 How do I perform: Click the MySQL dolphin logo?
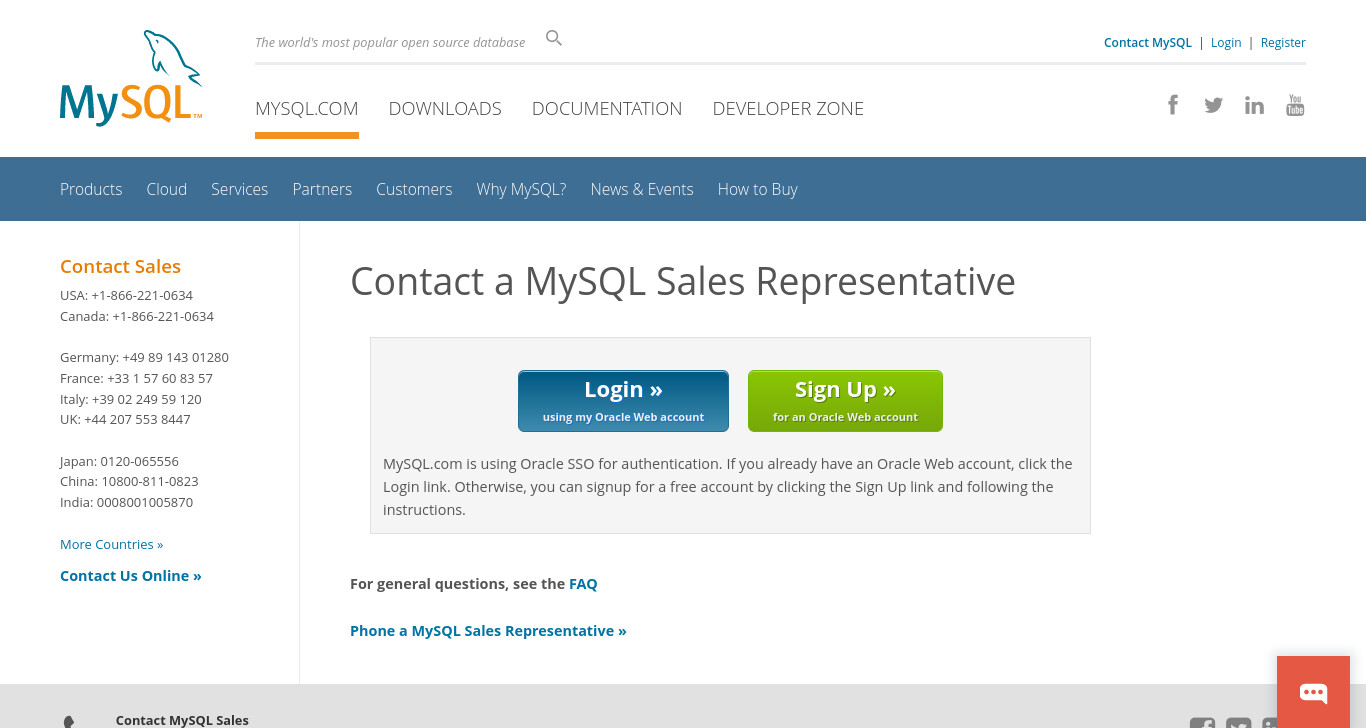tap(131, 78)
